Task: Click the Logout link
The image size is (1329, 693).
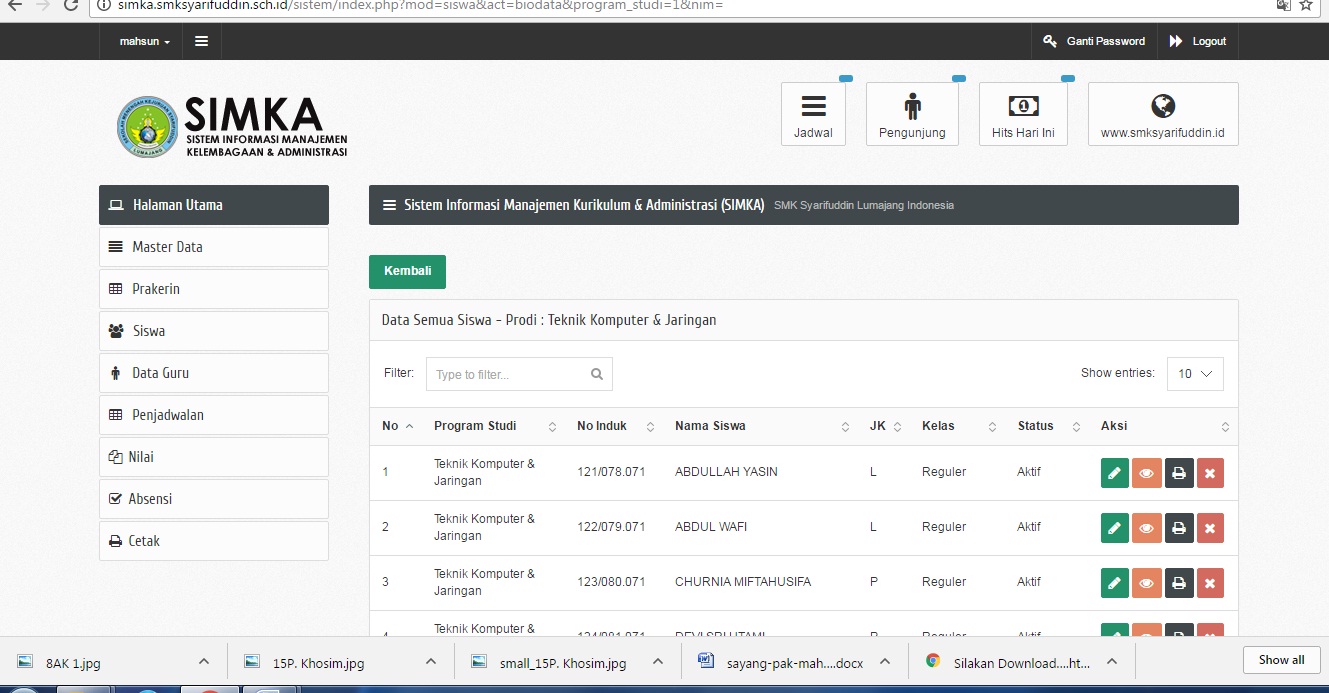Action: [1198, 41]
